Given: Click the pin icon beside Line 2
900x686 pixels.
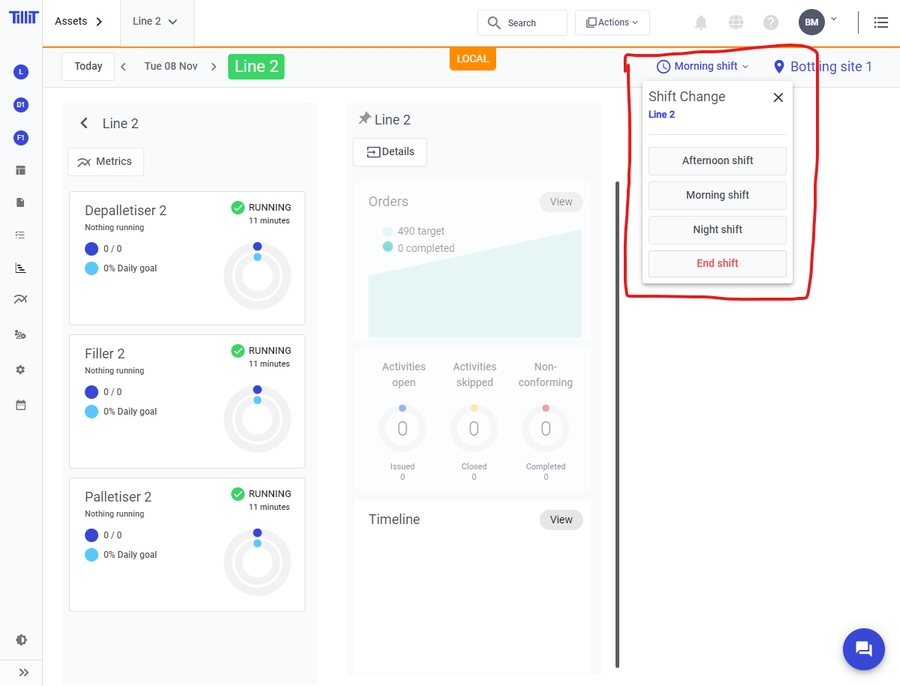Looking at the screenshot, I should tap(364, 119).
